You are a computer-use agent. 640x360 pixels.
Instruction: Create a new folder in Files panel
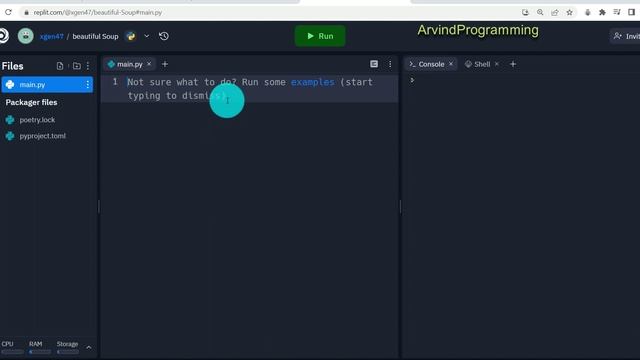click(76, 66)
